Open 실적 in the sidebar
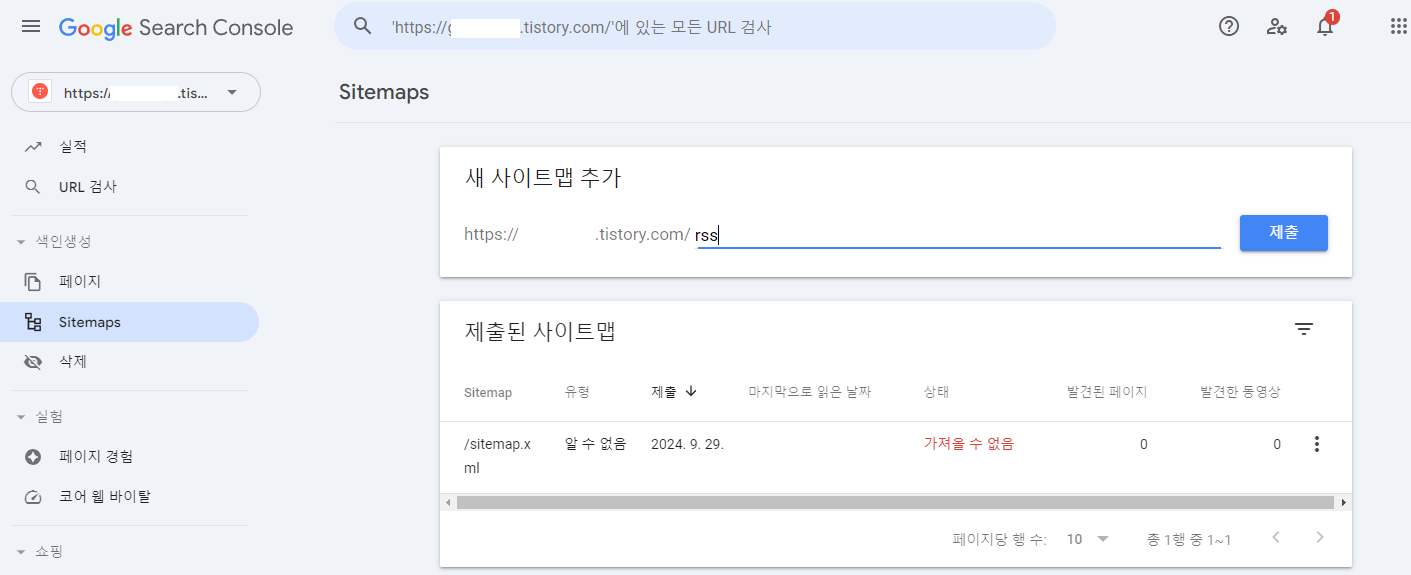The width and height of the screenshot is (1411, 575). (130, 147)
